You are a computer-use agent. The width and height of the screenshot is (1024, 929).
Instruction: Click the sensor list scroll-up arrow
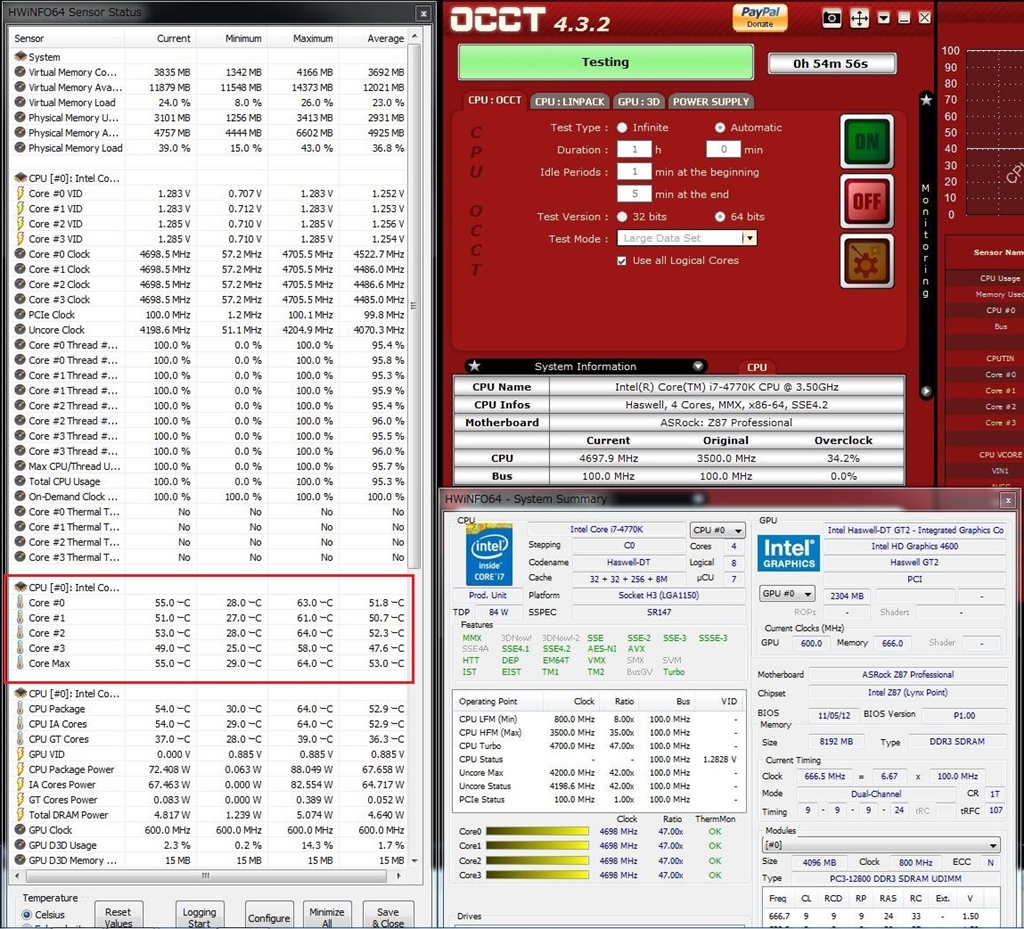(x=414, y=37)
